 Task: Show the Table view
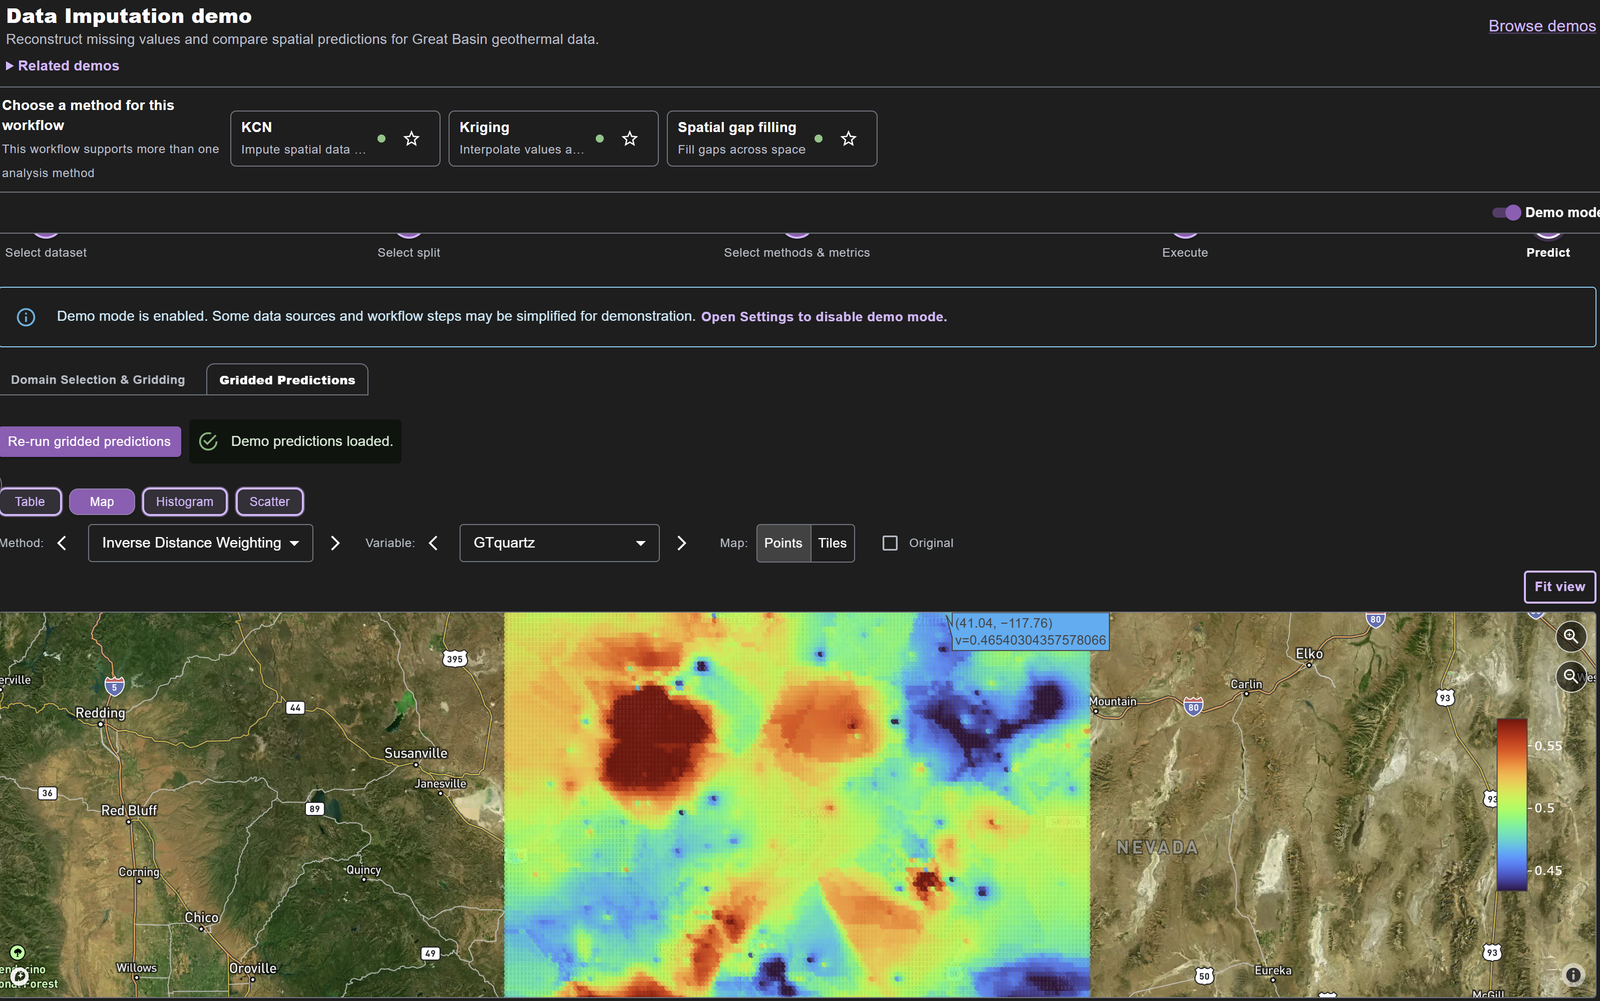[x=30, y=502]
